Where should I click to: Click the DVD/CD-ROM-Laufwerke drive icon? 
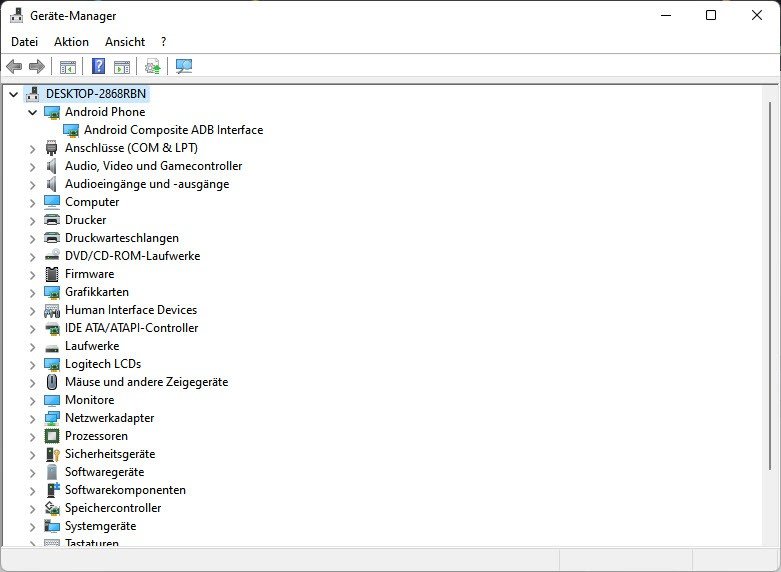tap(52, 256)
